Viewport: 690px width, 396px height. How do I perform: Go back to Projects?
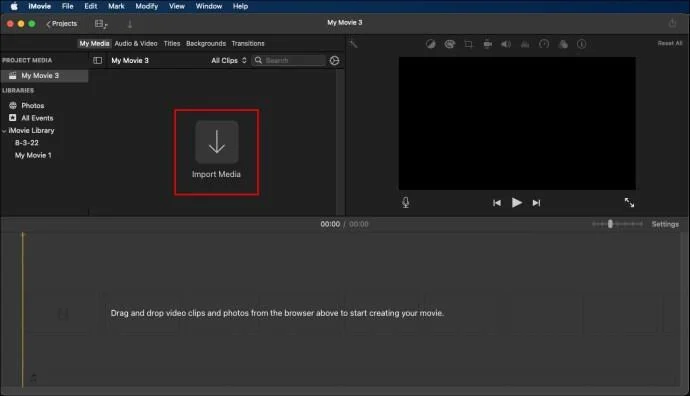coord(62,24)
